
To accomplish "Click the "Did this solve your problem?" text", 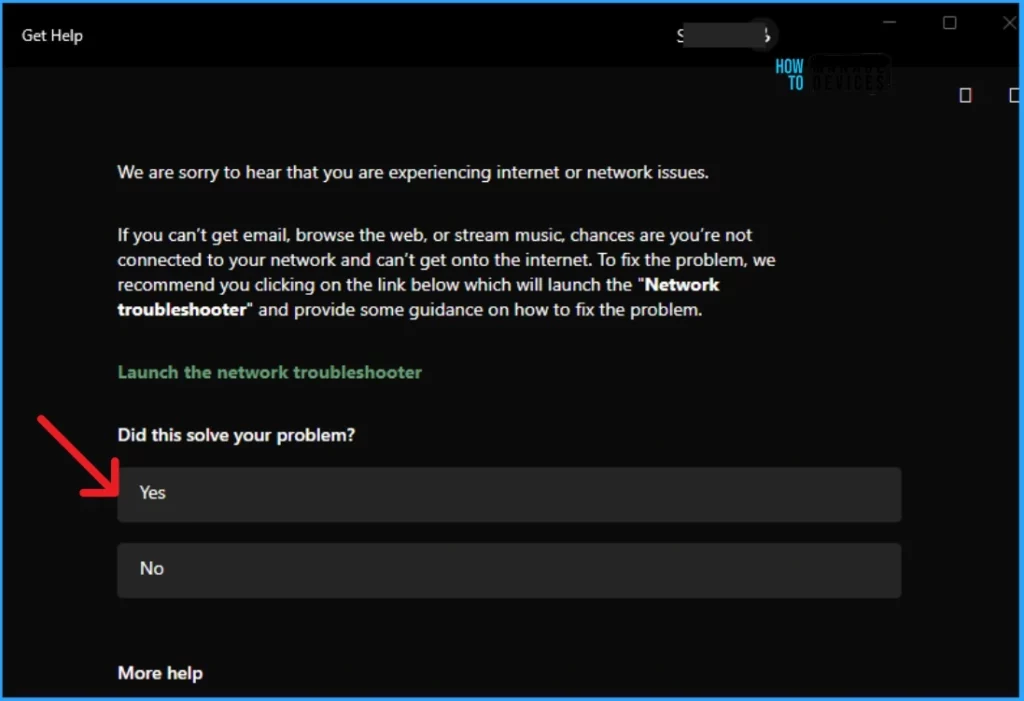I will (x=236, y=435).
